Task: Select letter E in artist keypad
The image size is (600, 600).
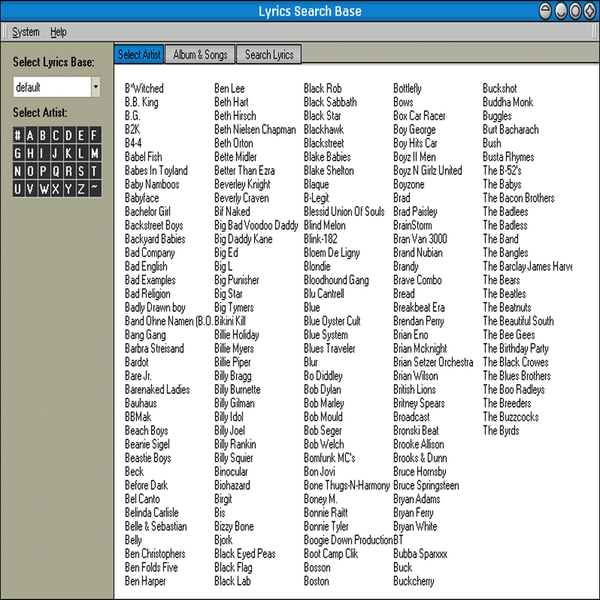Action: tap(81, 135)
